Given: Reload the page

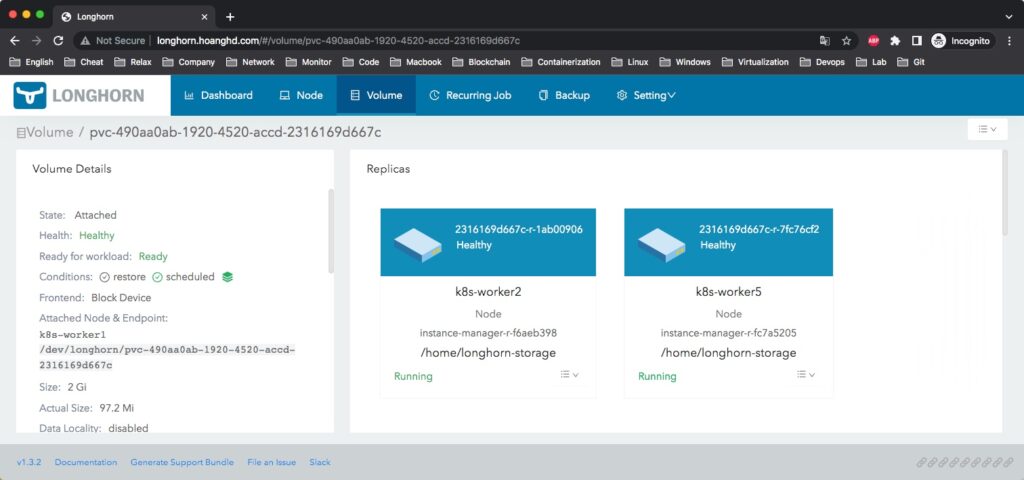Looking at the screenshot, I should 58,40.
